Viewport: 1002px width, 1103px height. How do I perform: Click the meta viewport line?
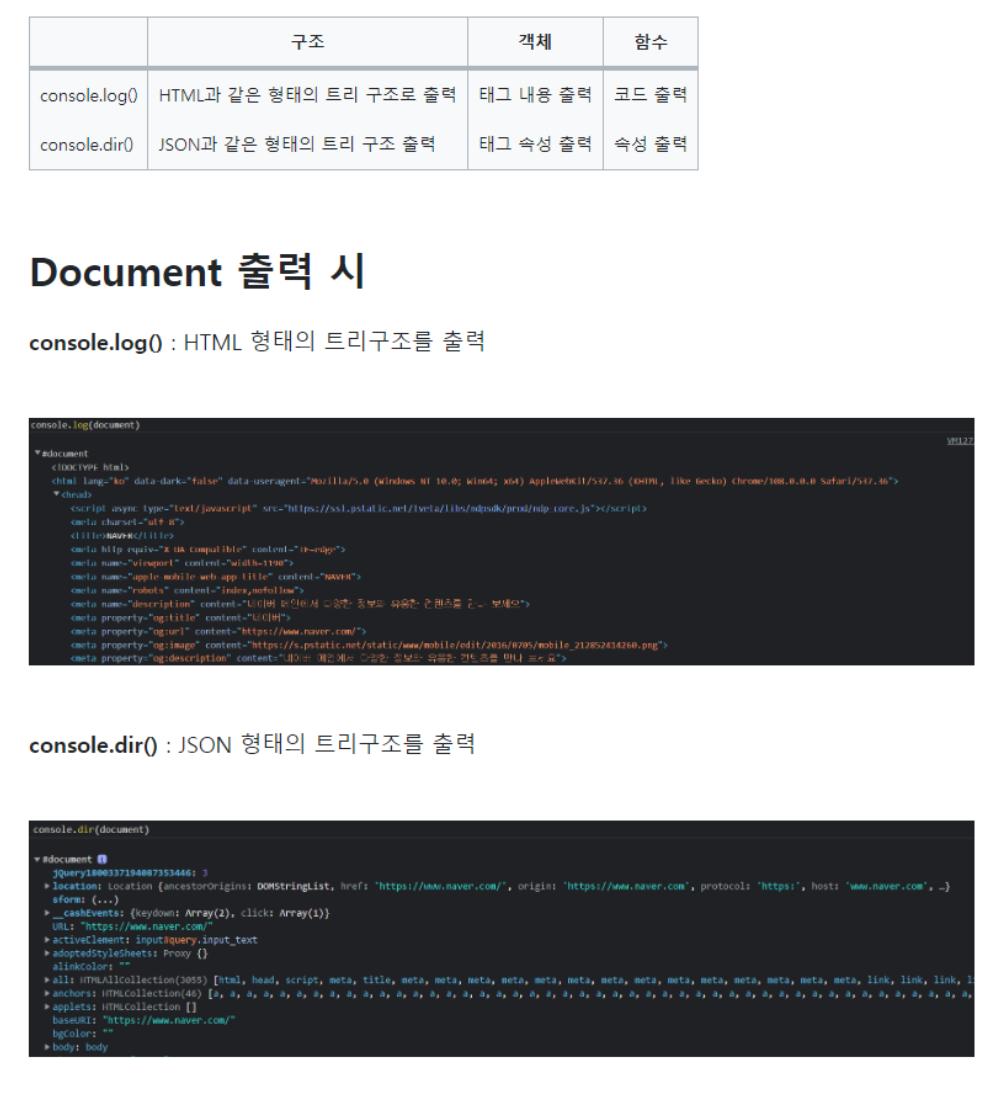pos(182,563)
